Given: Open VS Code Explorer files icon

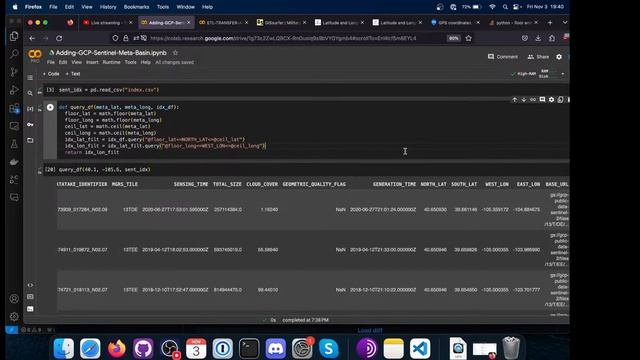Looking at the screenshot, I should tap(14, 36).
